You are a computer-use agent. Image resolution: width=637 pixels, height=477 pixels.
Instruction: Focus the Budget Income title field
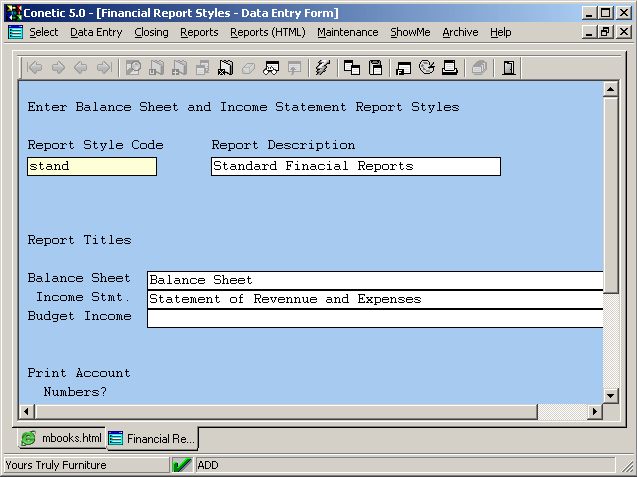[375, 318]
